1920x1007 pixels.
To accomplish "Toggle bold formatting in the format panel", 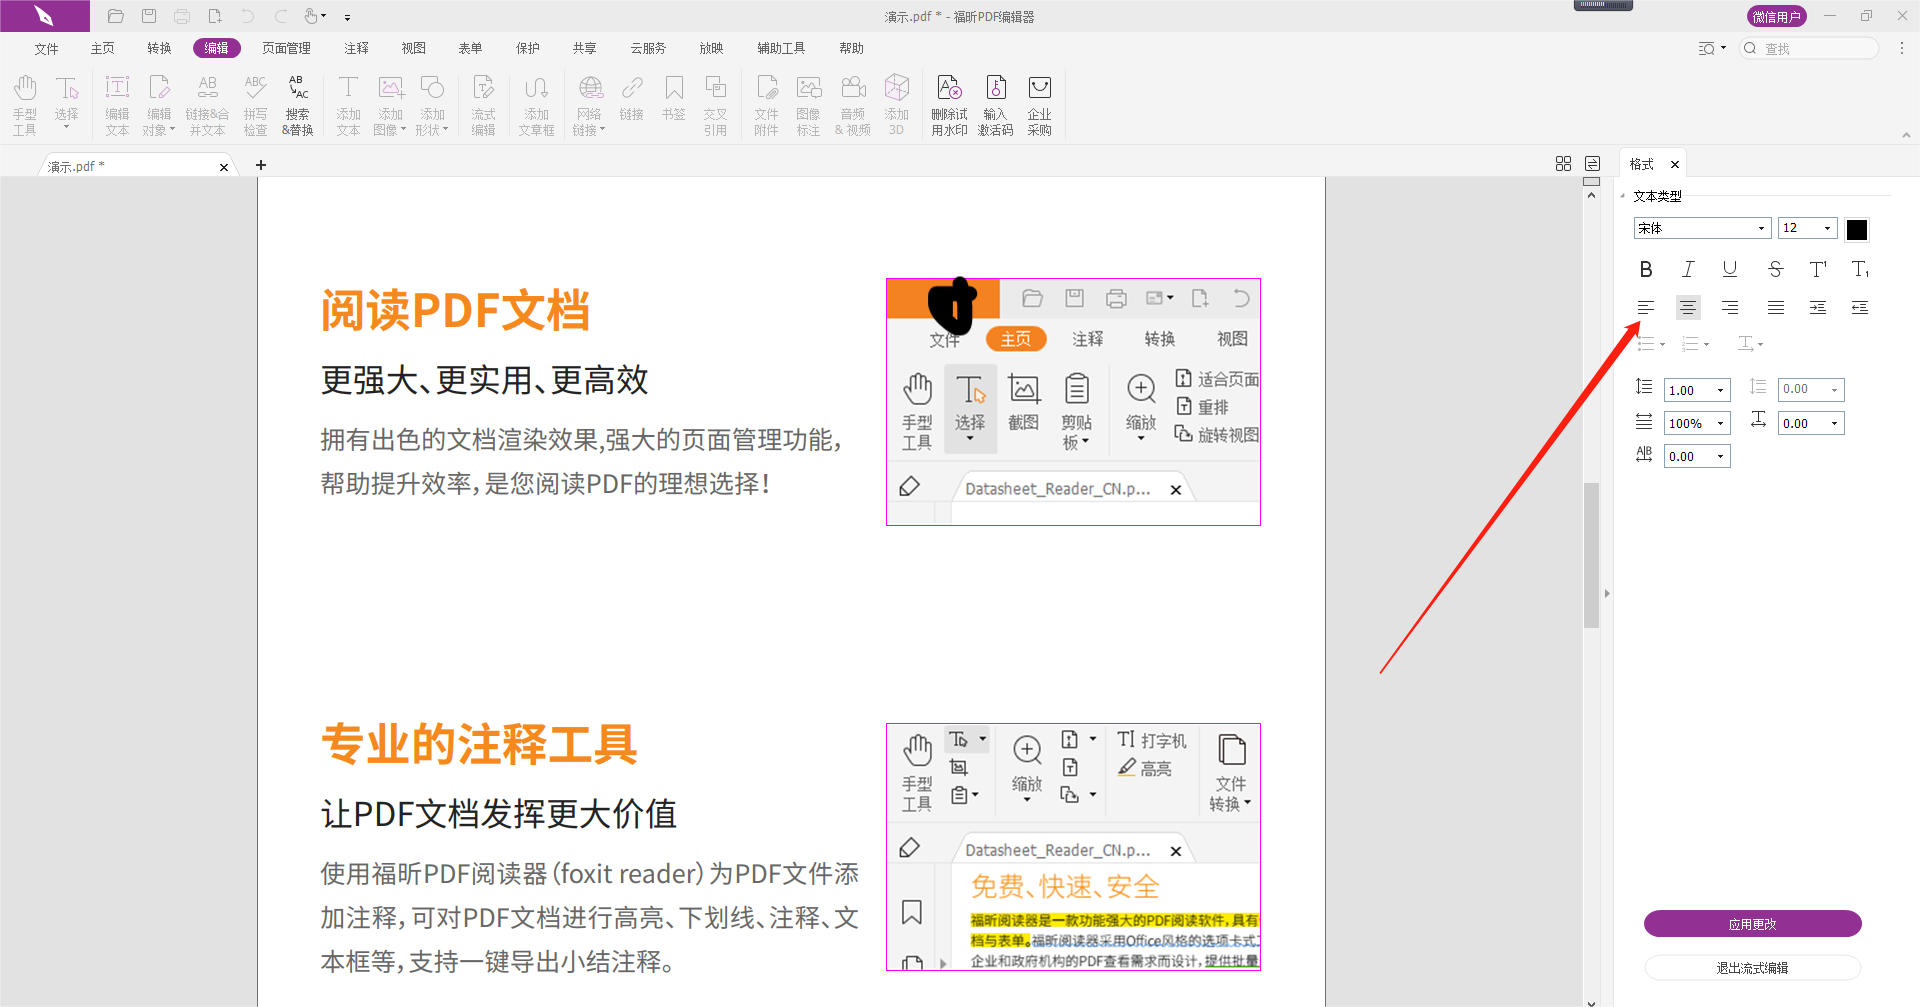I will (x=1646, y=269).
